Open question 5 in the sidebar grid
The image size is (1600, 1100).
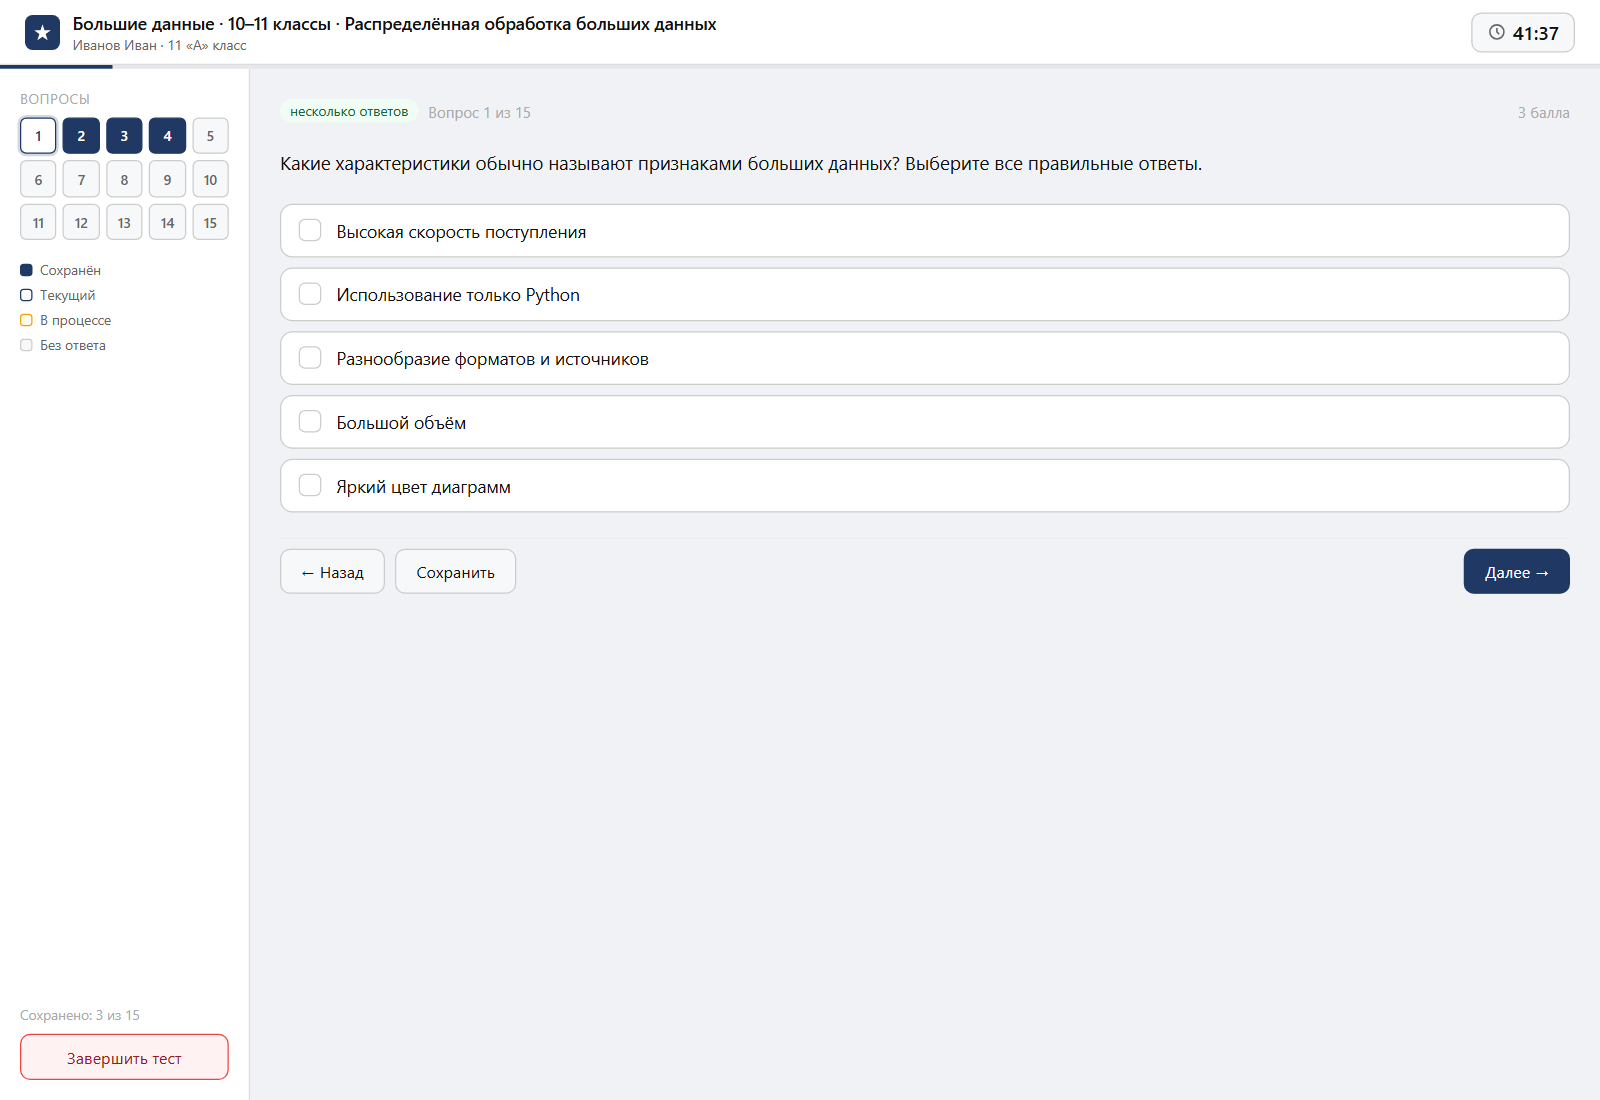[210, 136]
